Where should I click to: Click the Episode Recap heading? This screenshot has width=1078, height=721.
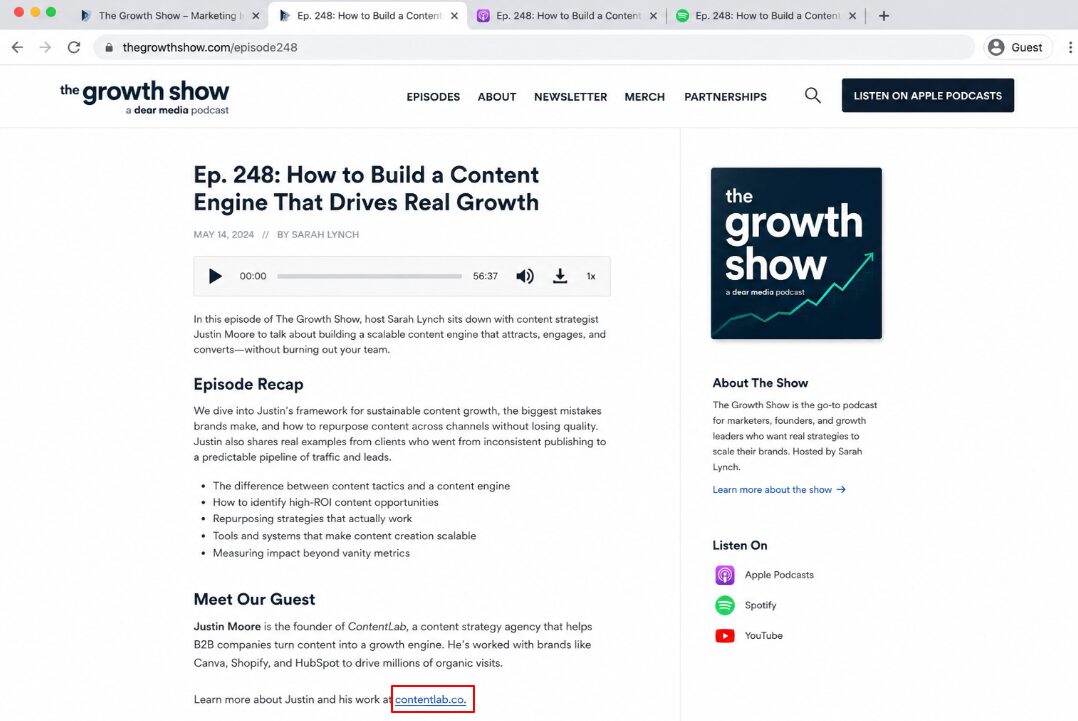[x=248, y=384]
